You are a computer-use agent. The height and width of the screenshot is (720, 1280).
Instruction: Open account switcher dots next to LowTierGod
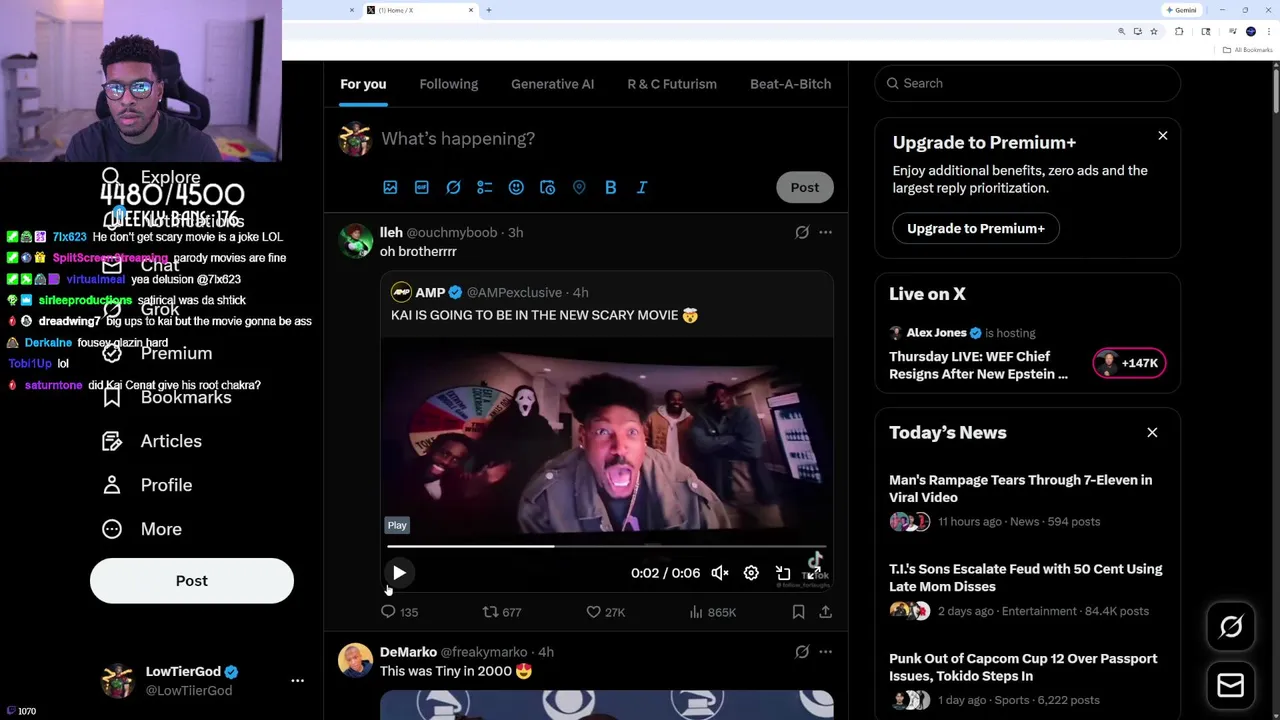click(297, 681)
